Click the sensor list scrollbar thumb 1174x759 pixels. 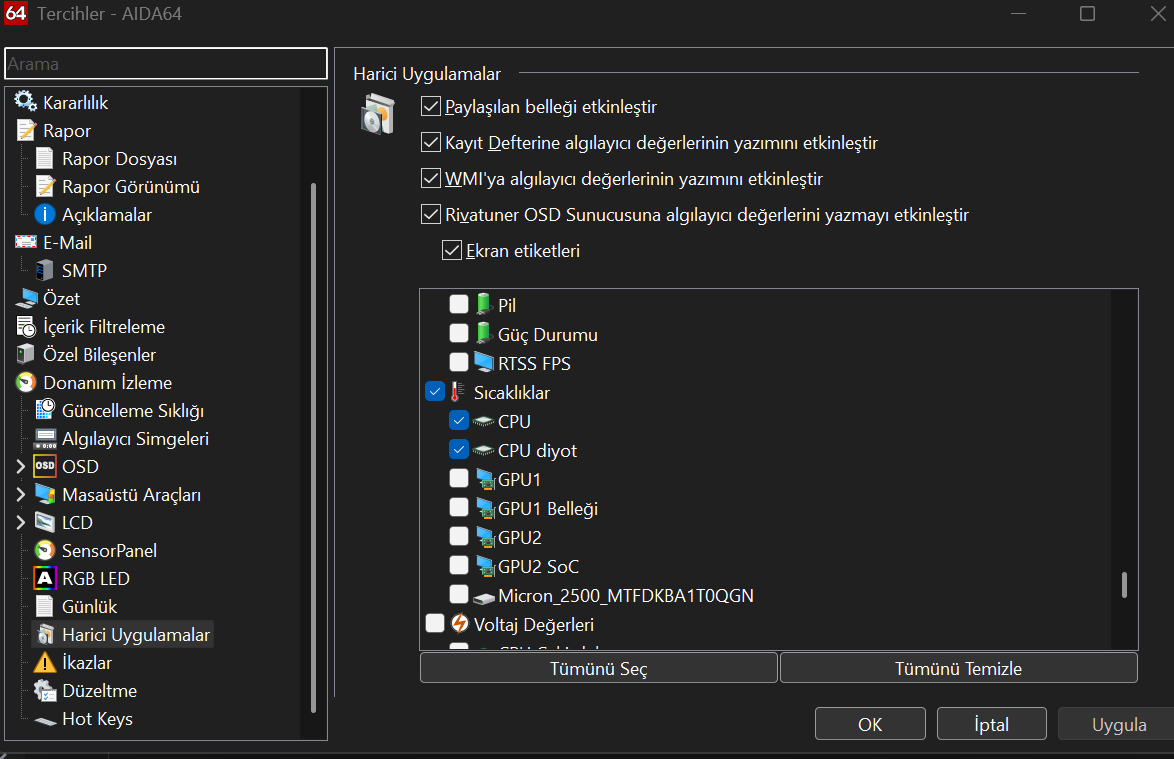click(1124, 585)
